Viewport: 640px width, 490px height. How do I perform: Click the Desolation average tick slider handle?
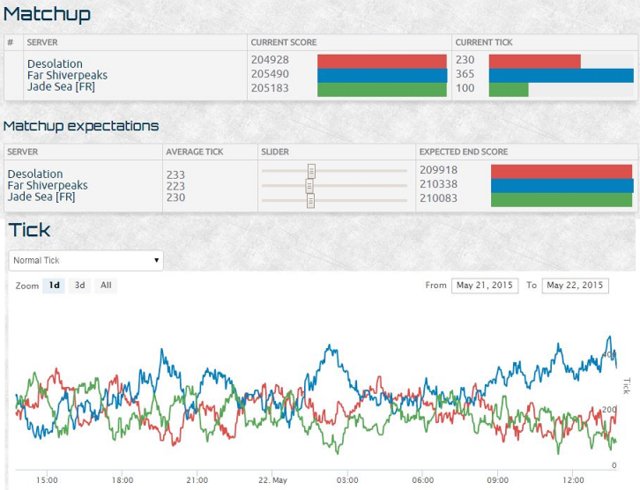pos(312,171)
